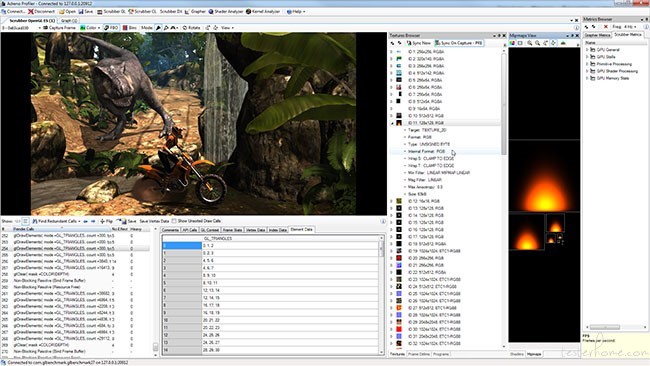The image size is (650, 366).
Task: Expand all textures icon in Textures Browser
Action: [392, 43]
